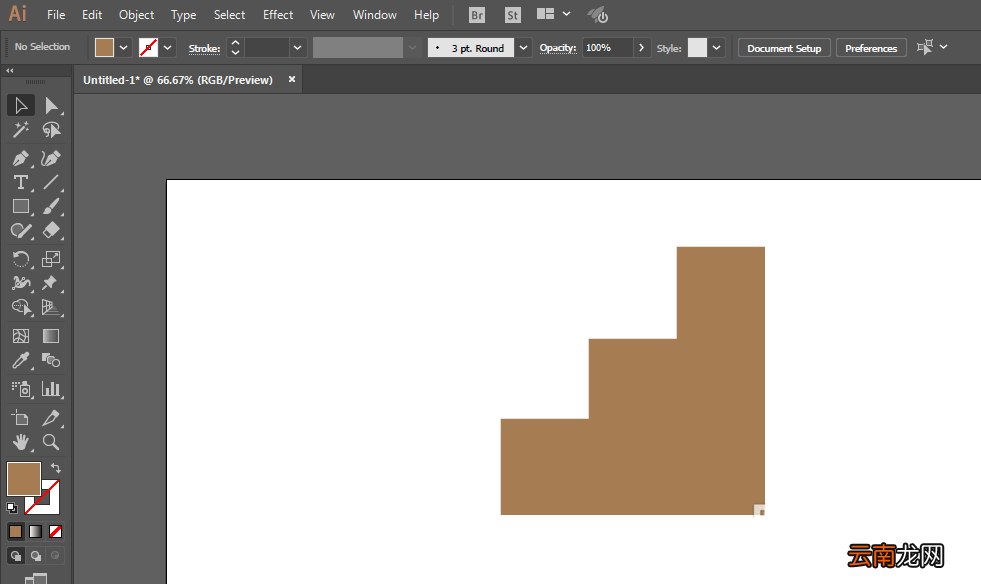Expand the fill color dropdown
The height and width of the screenshot is (584, 981).
click(x=123, y=48)
